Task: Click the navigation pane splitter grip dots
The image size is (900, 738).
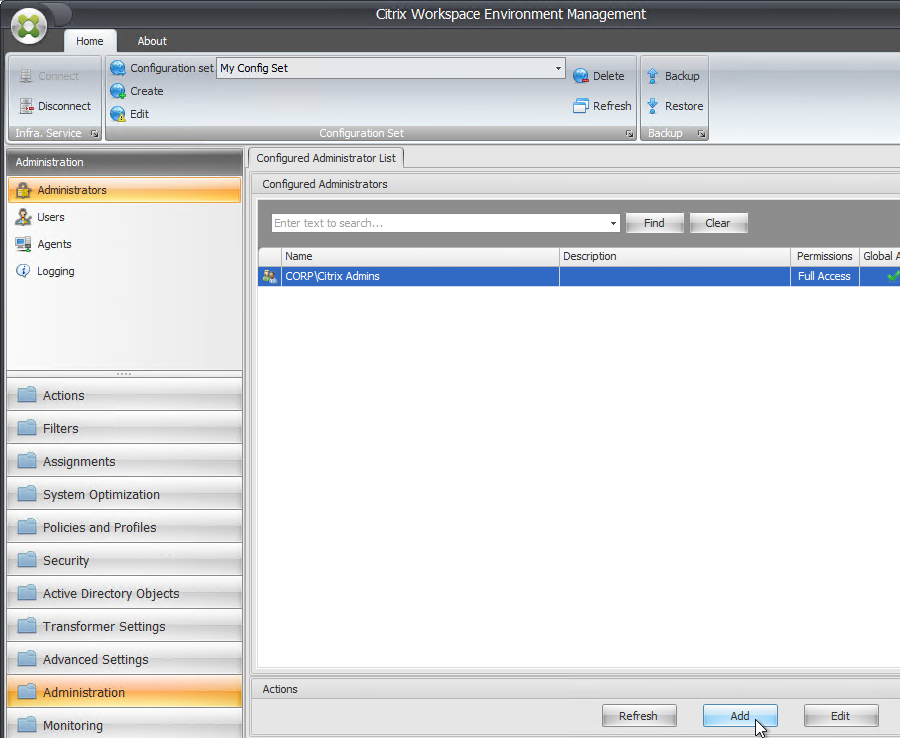Action: (124, 374)
